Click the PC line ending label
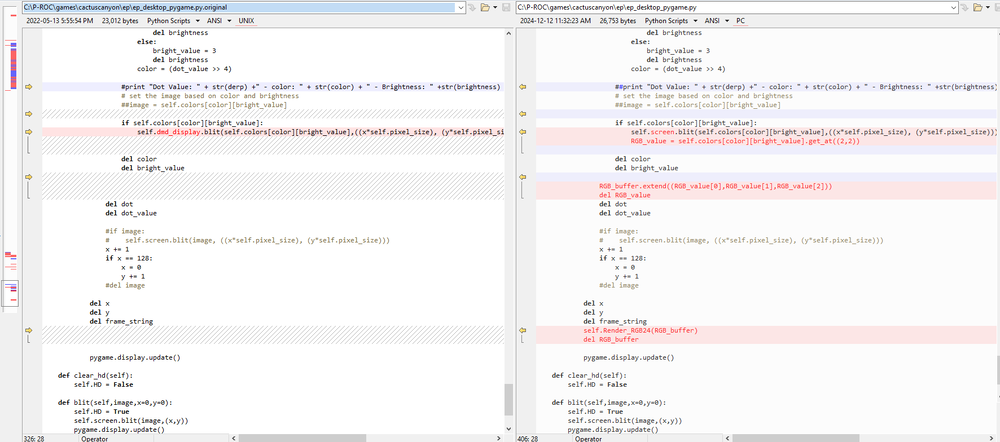Image resolution: width=1000 pixels, height=442 pixels. point(740,20)
